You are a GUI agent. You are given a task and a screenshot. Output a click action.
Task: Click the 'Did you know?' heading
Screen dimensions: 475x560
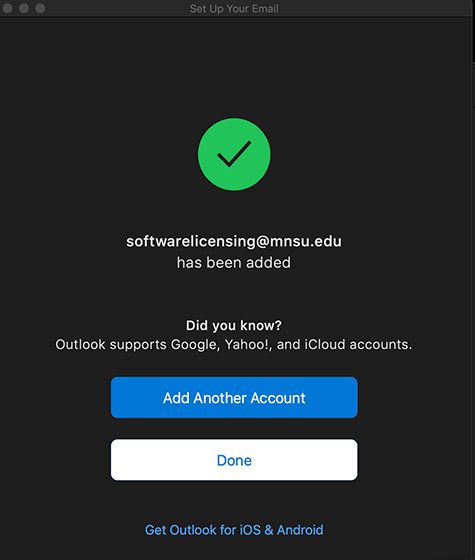click(234, 325)
